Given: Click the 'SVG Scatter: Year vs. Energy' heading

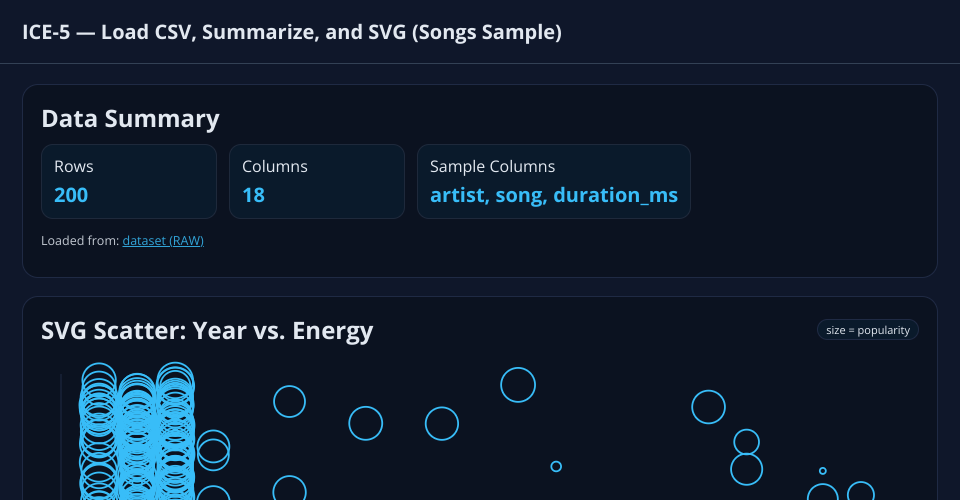Looking at the screenshot, I should (x=207, y=330).
